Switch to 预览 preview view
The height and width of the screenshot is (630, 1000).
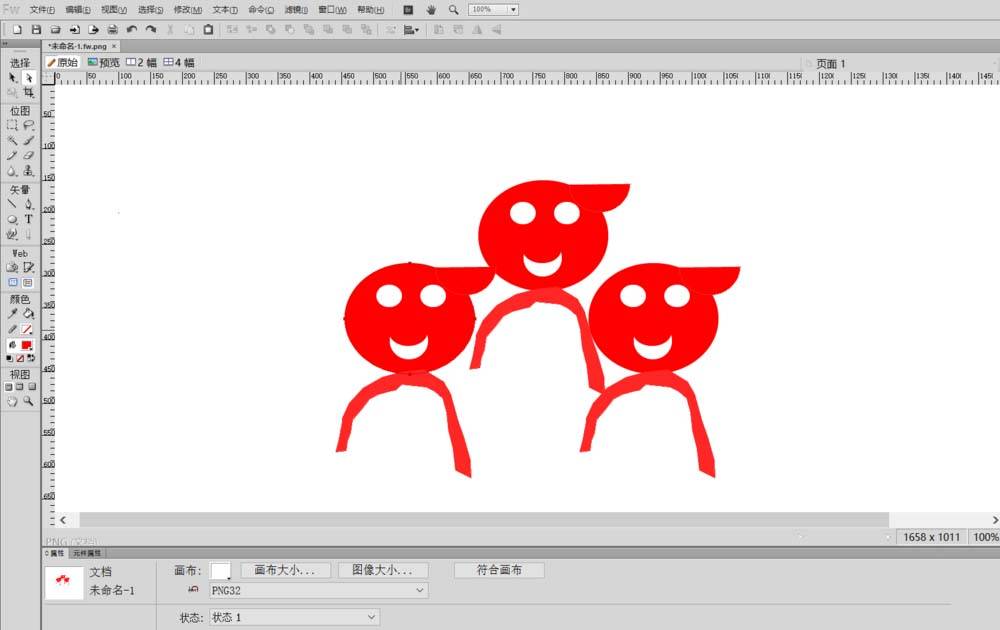point(103,62)
